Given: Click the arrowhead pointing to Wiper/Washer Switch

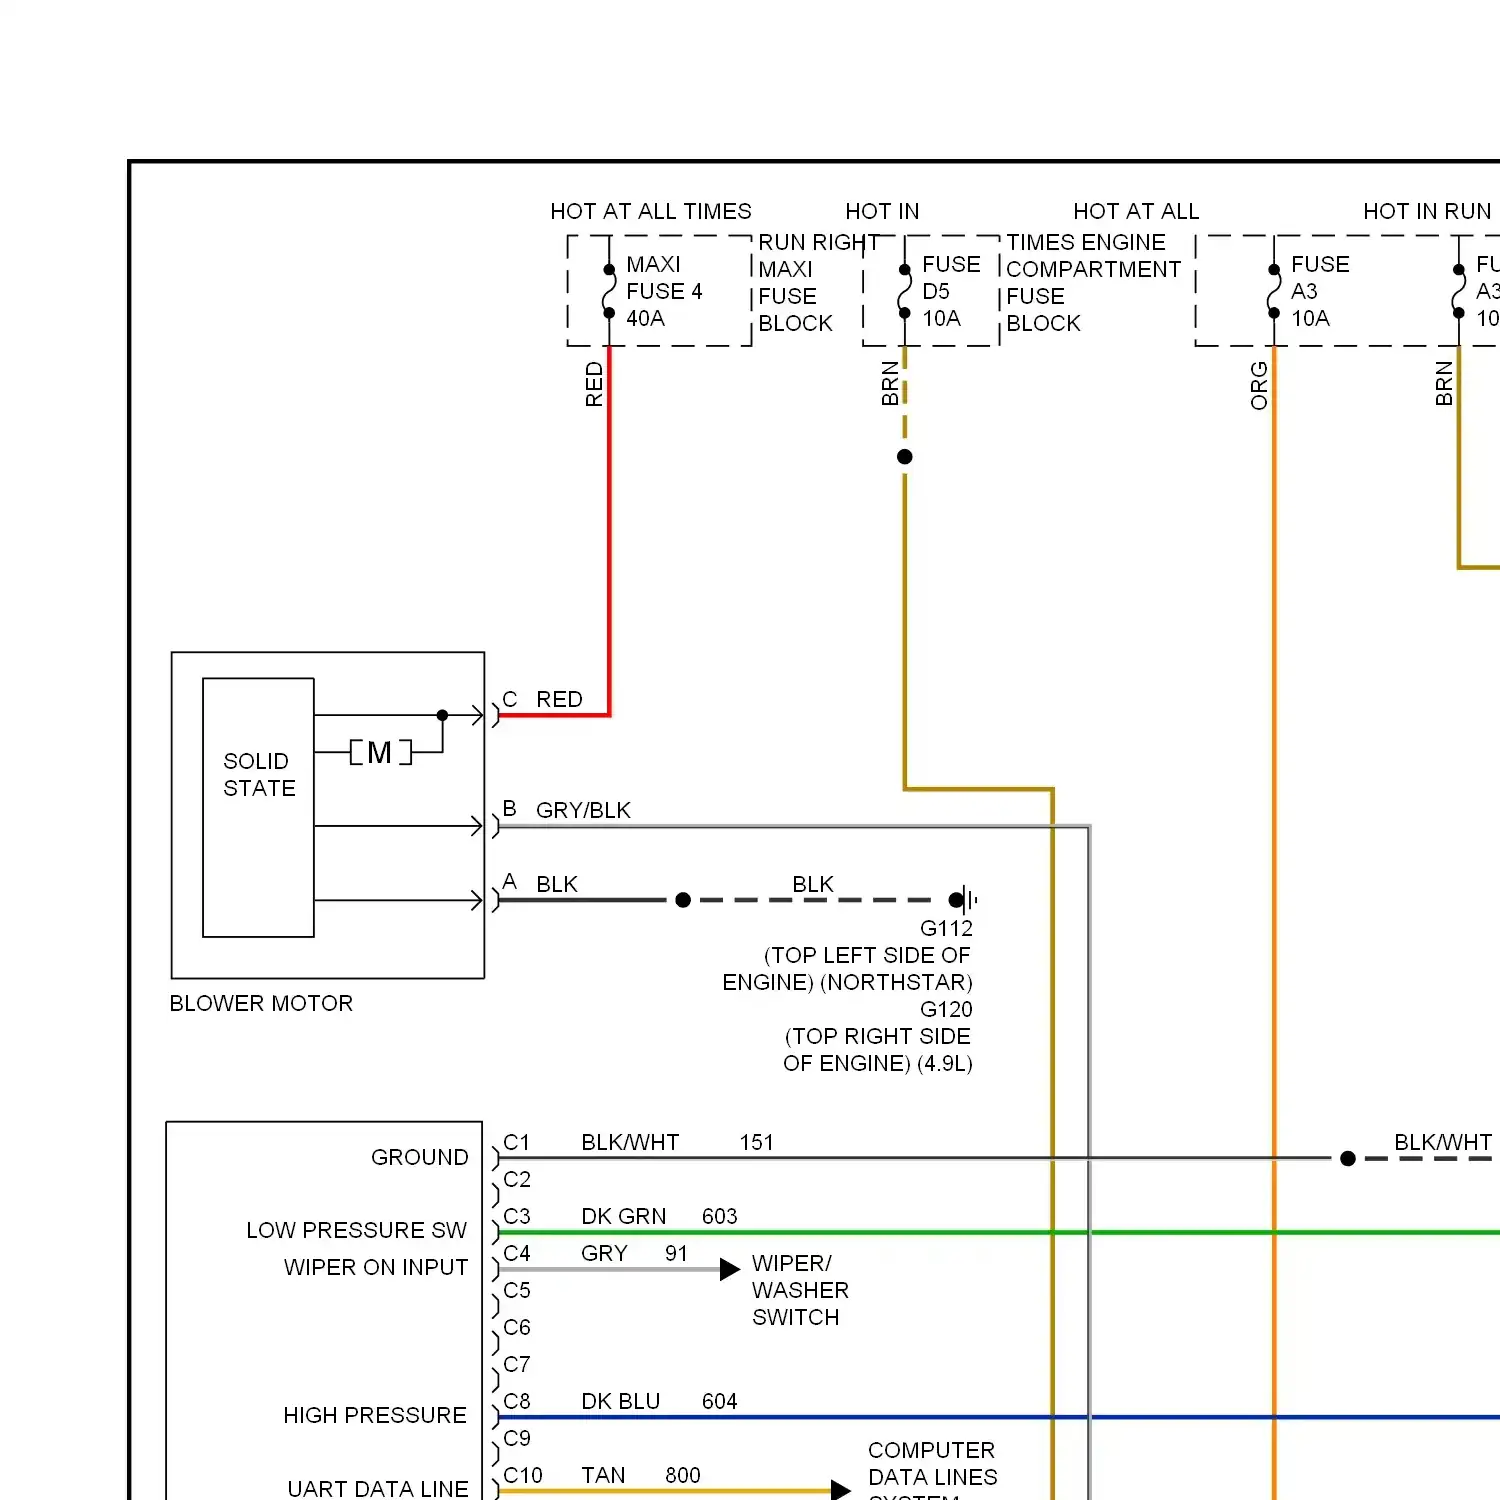Looking at the screenshot, I should (x=730, y=1270).
